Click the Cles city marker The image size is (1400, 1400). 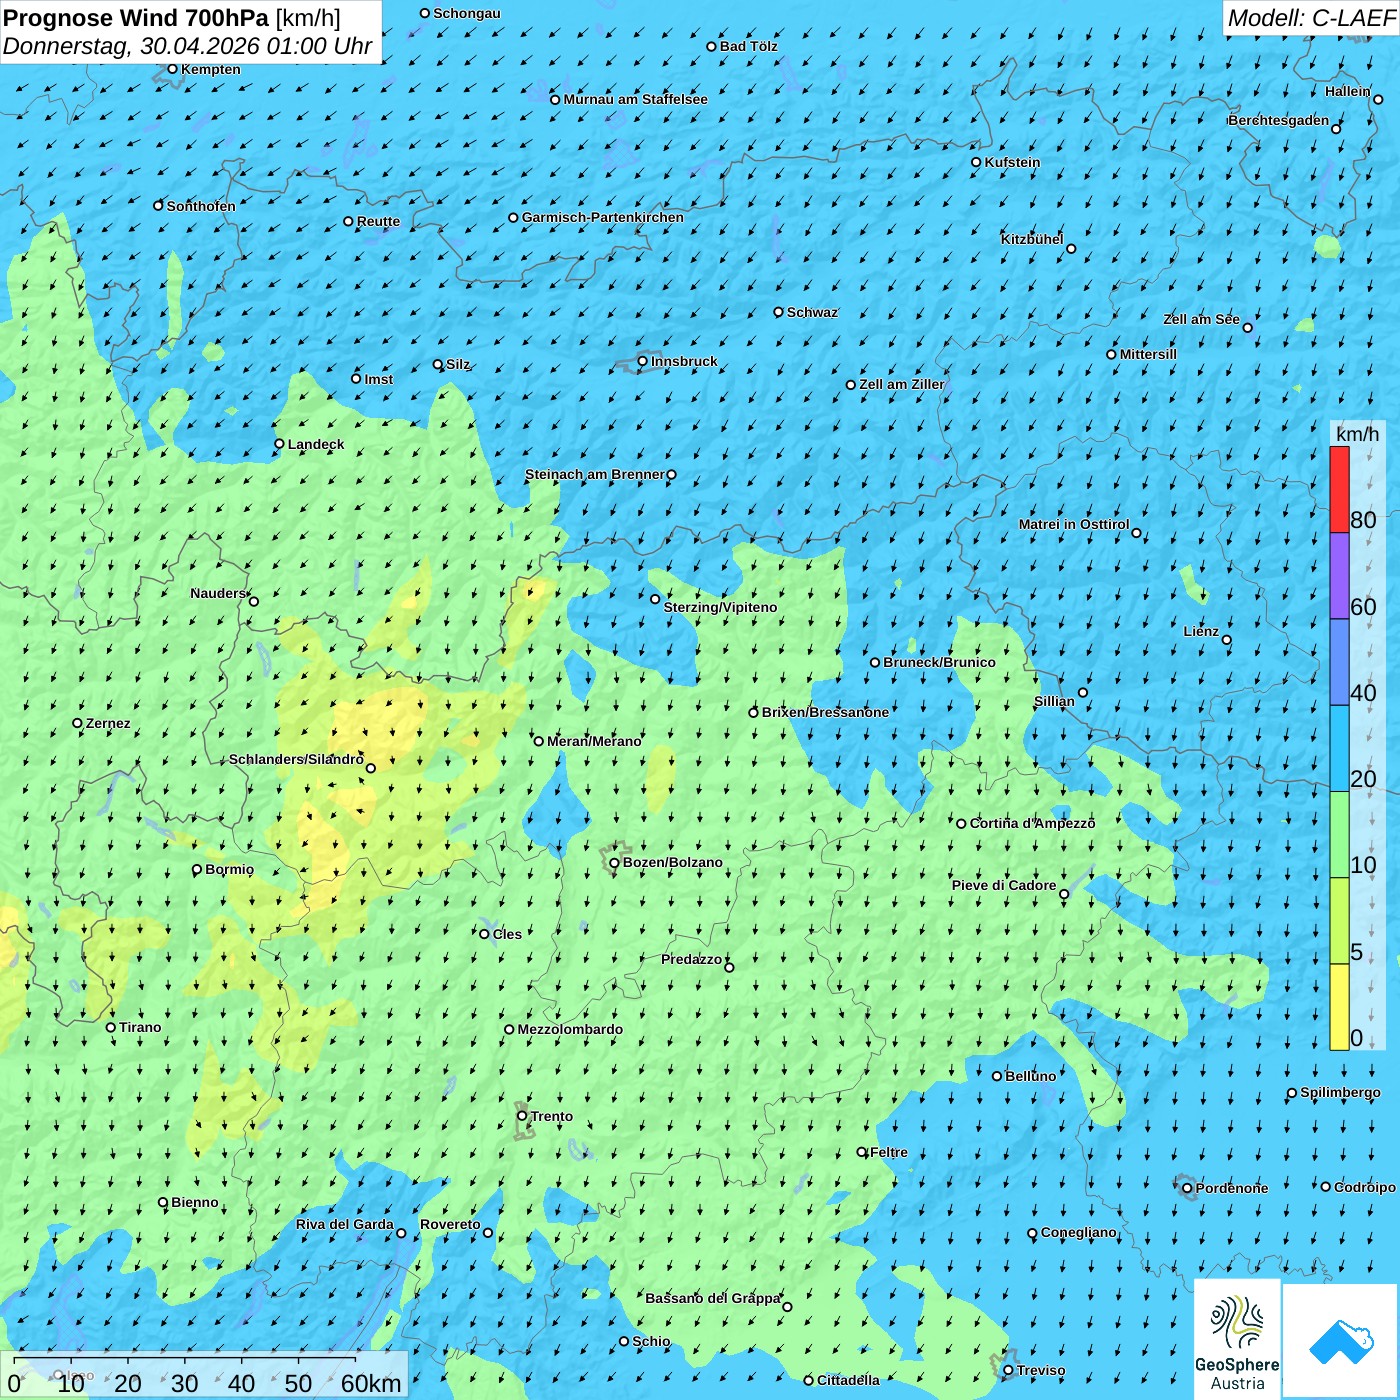click(484, 934)
